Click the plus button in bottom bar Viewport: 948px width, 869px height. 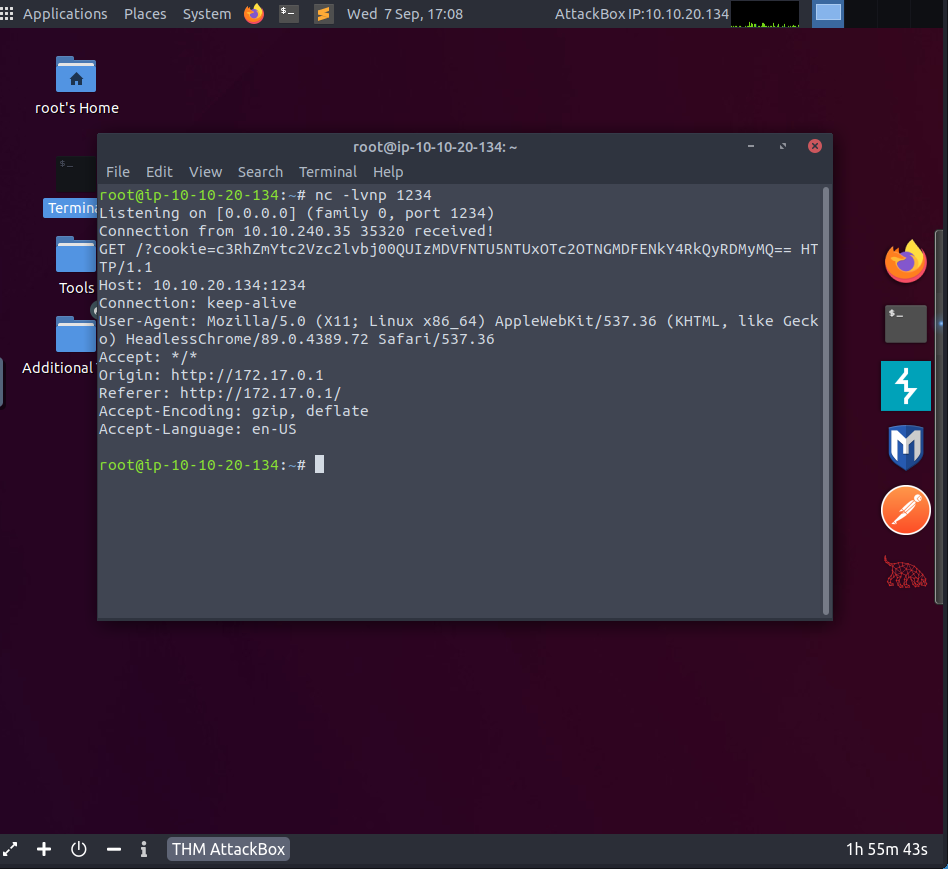(44, 849)
